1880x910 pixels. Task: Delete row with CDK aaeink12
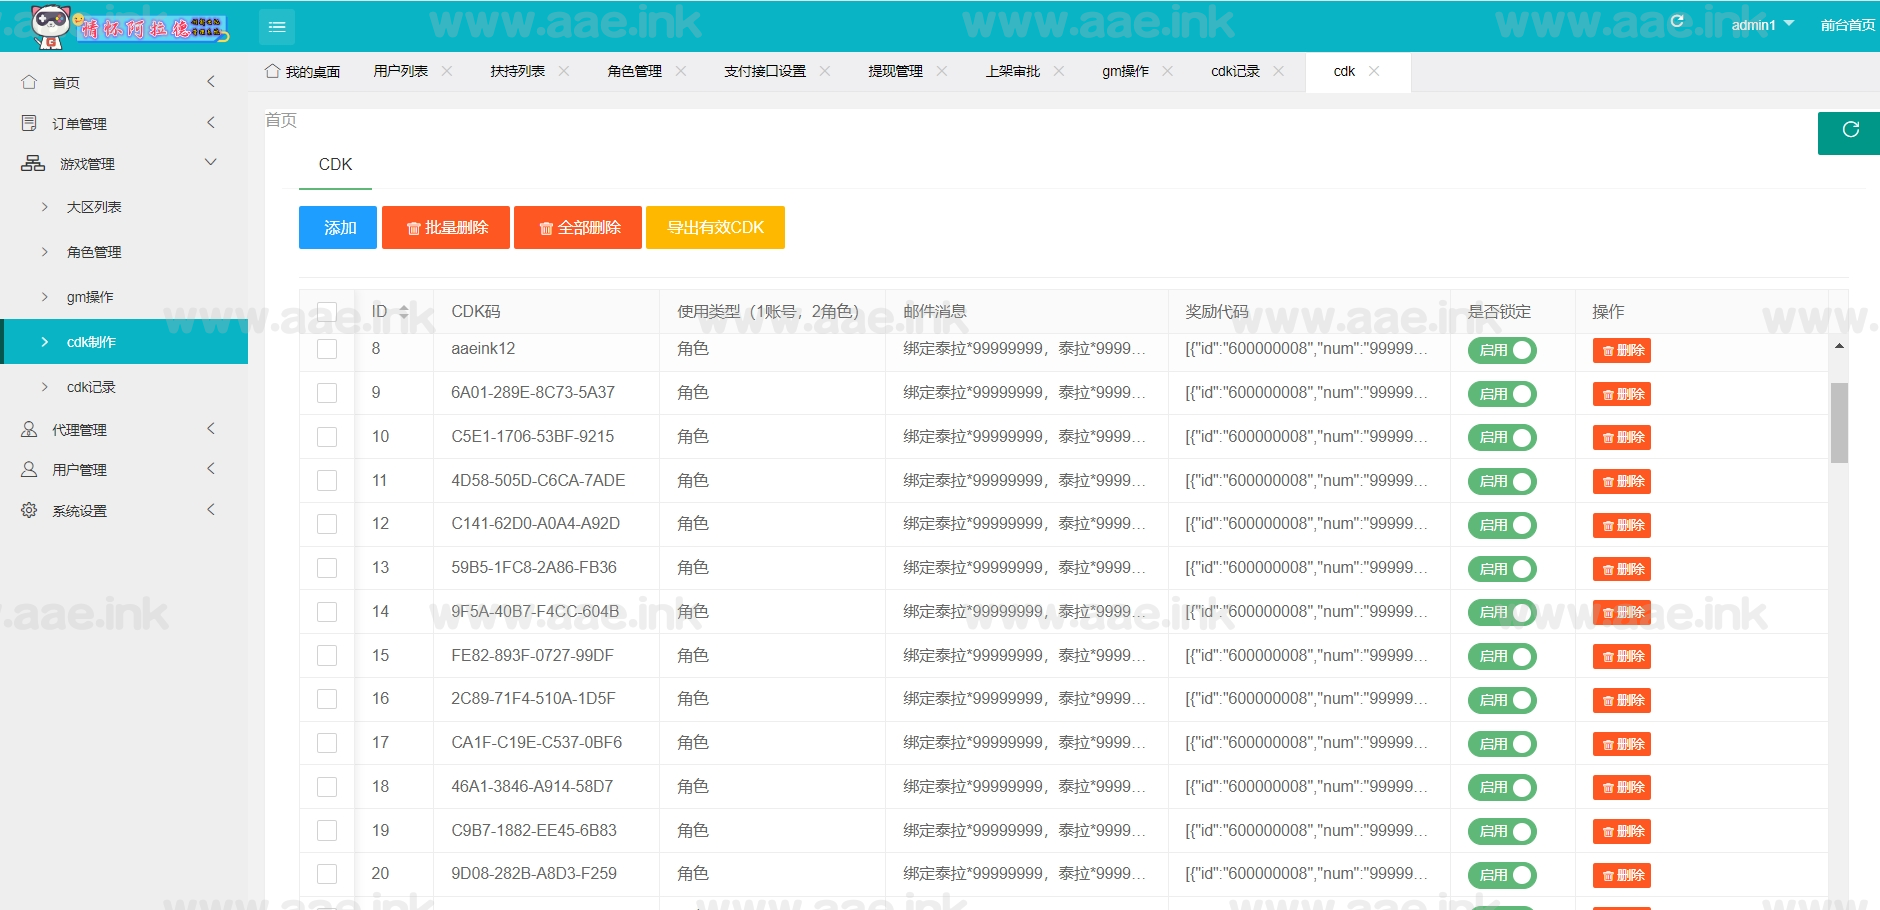click(1622, 350)
